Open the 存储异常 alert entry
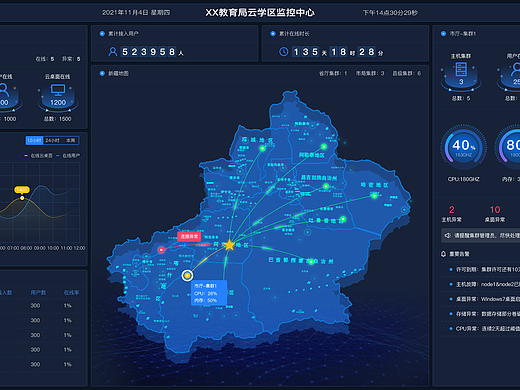This screenshot has width=520, height=390. tap(484, 314)
